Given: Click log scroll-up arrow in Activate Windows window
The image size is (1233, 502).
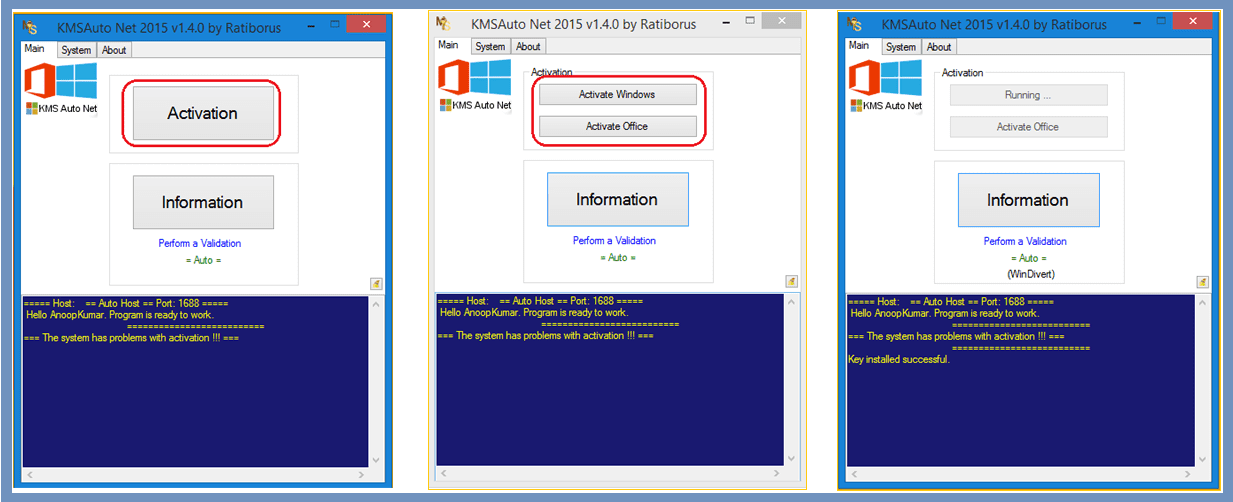Looking at the screenshot, I should click(x=791, y=301).
